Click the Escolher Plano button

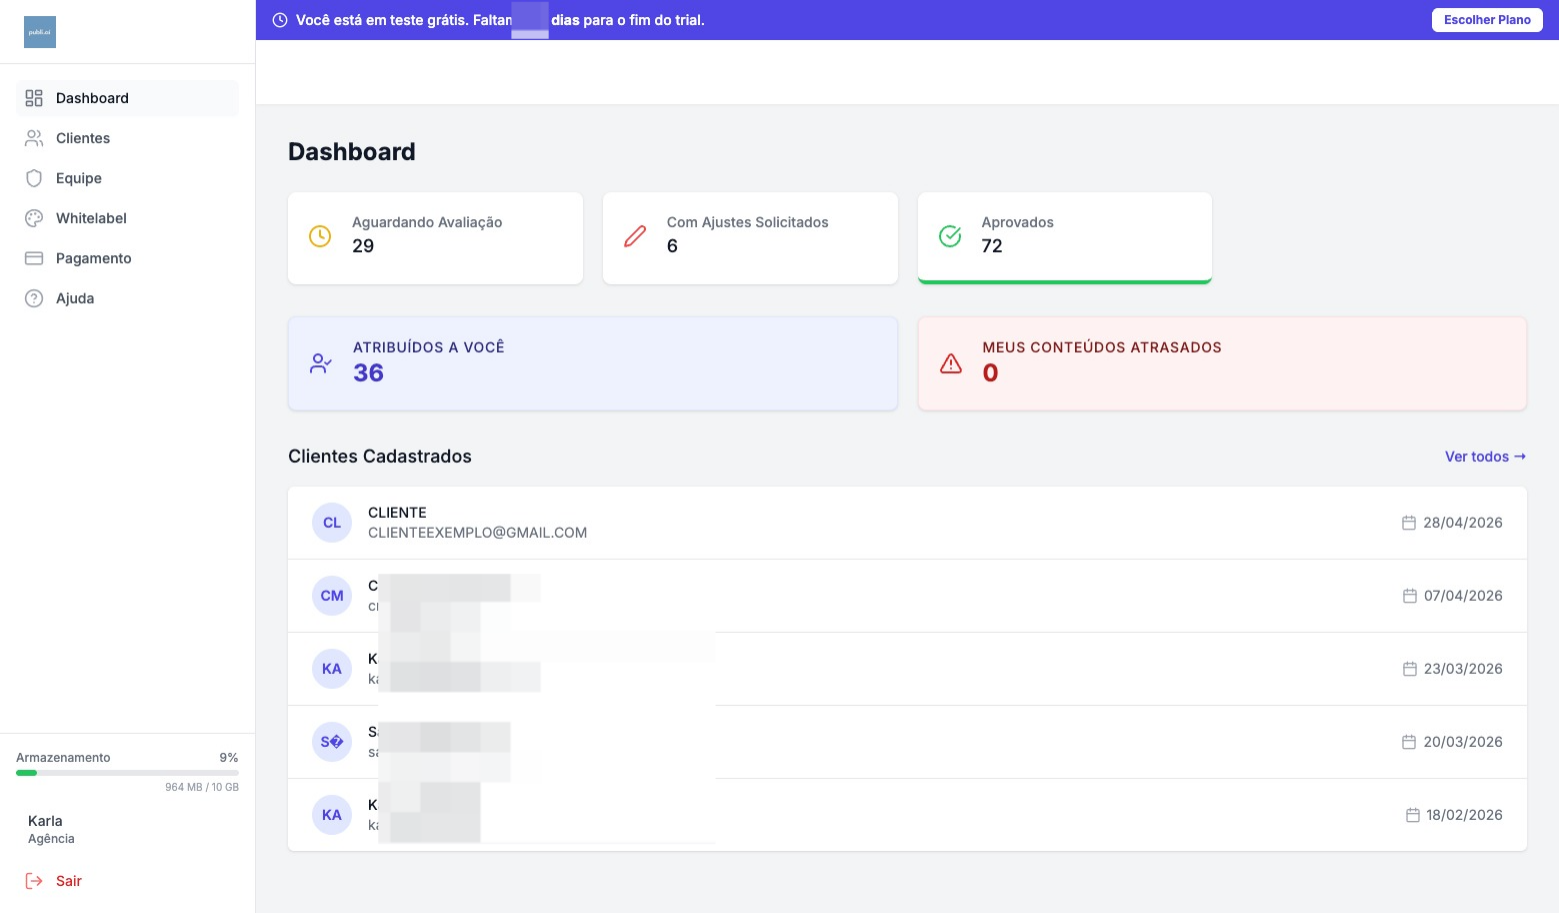1487,20
